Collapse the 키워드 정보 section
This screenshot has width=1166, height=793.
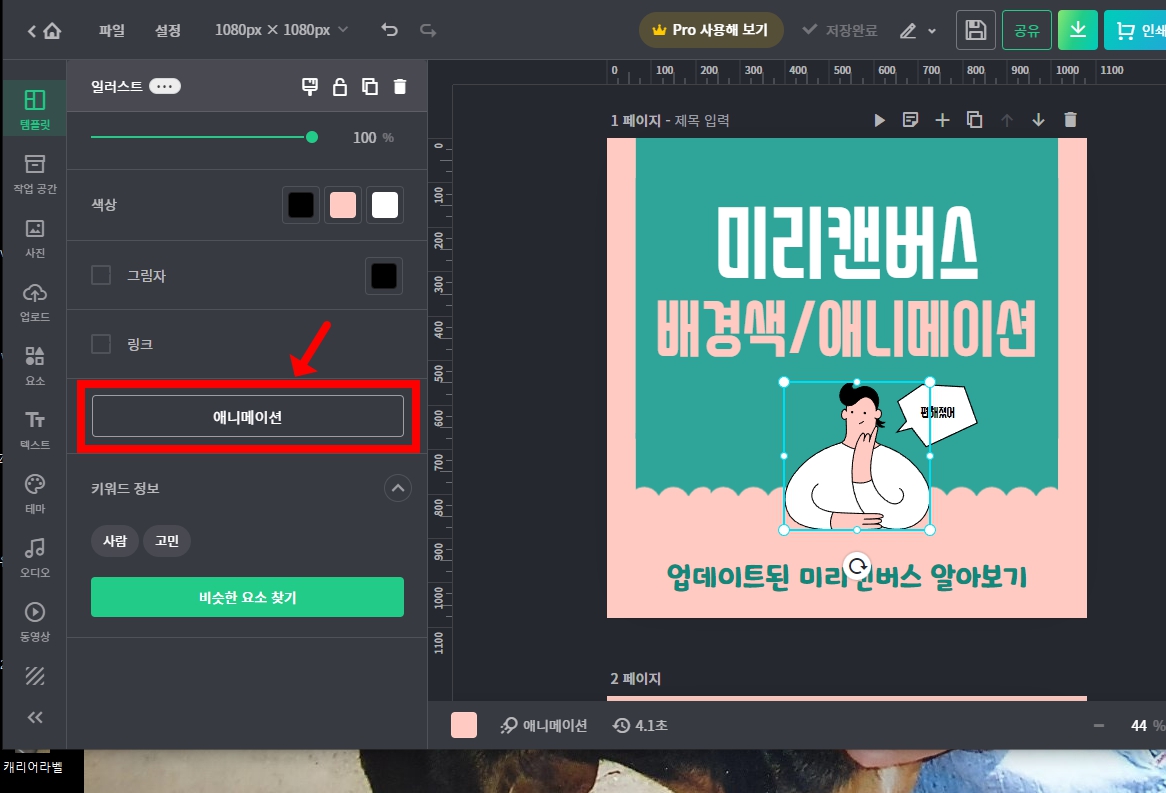397,488
